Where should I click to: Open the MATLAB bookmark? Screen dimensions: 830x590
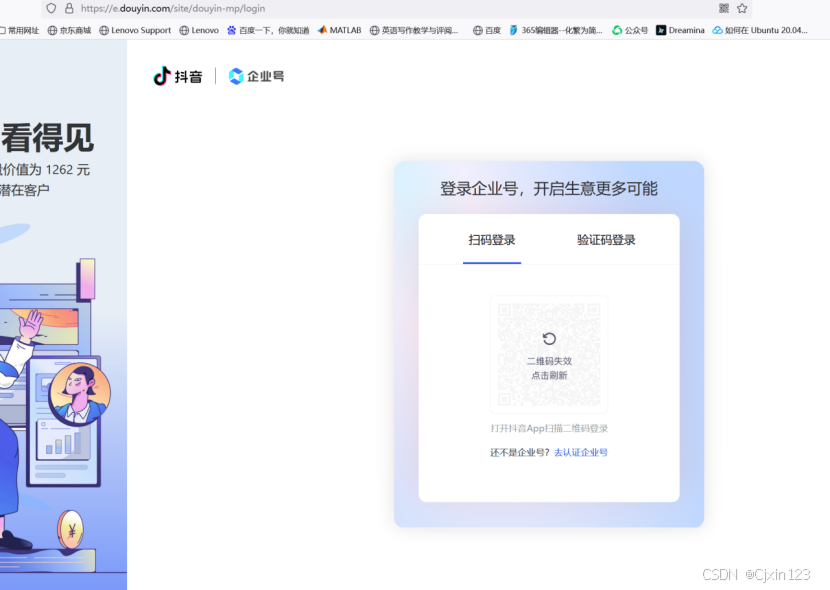click(339, 30)
